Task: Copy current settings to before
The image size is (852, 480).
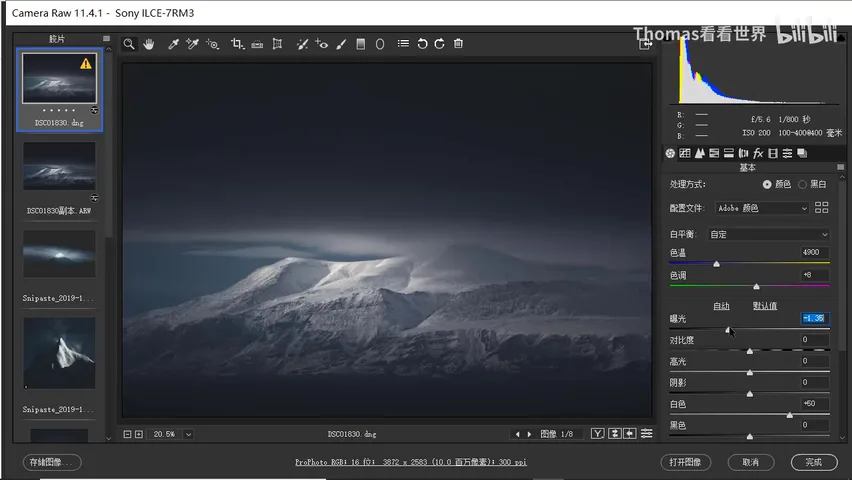Action: (x=630, y=433)
